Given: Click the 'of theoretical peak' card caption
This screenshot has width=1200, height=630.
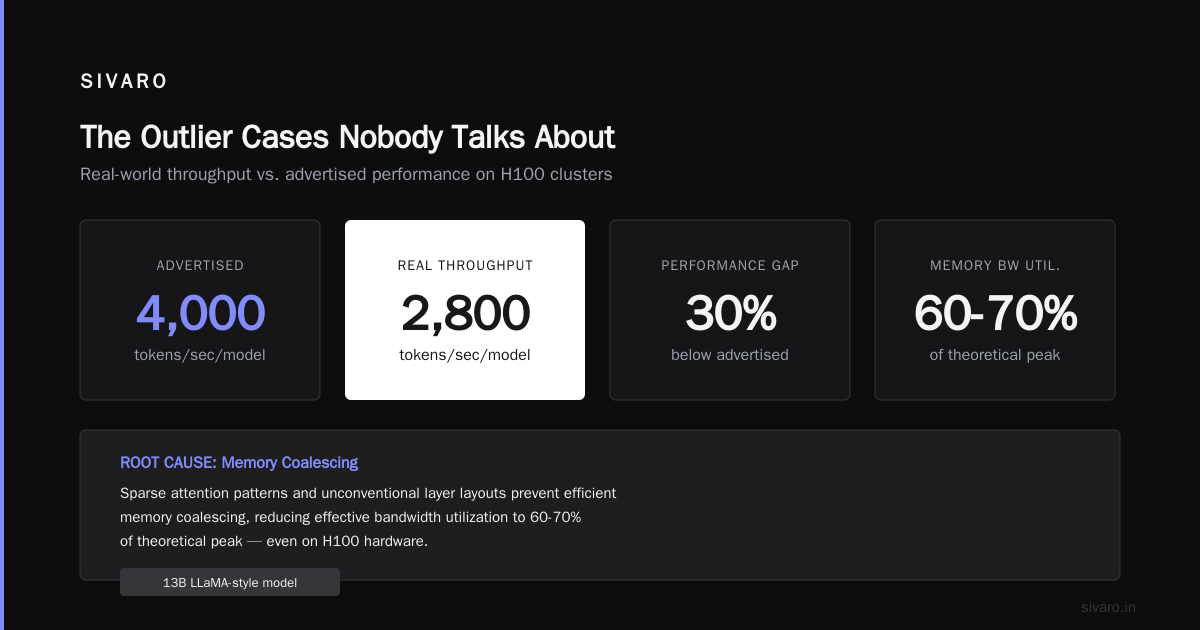Looking at the screenshot, I should (x=995, y=355).
